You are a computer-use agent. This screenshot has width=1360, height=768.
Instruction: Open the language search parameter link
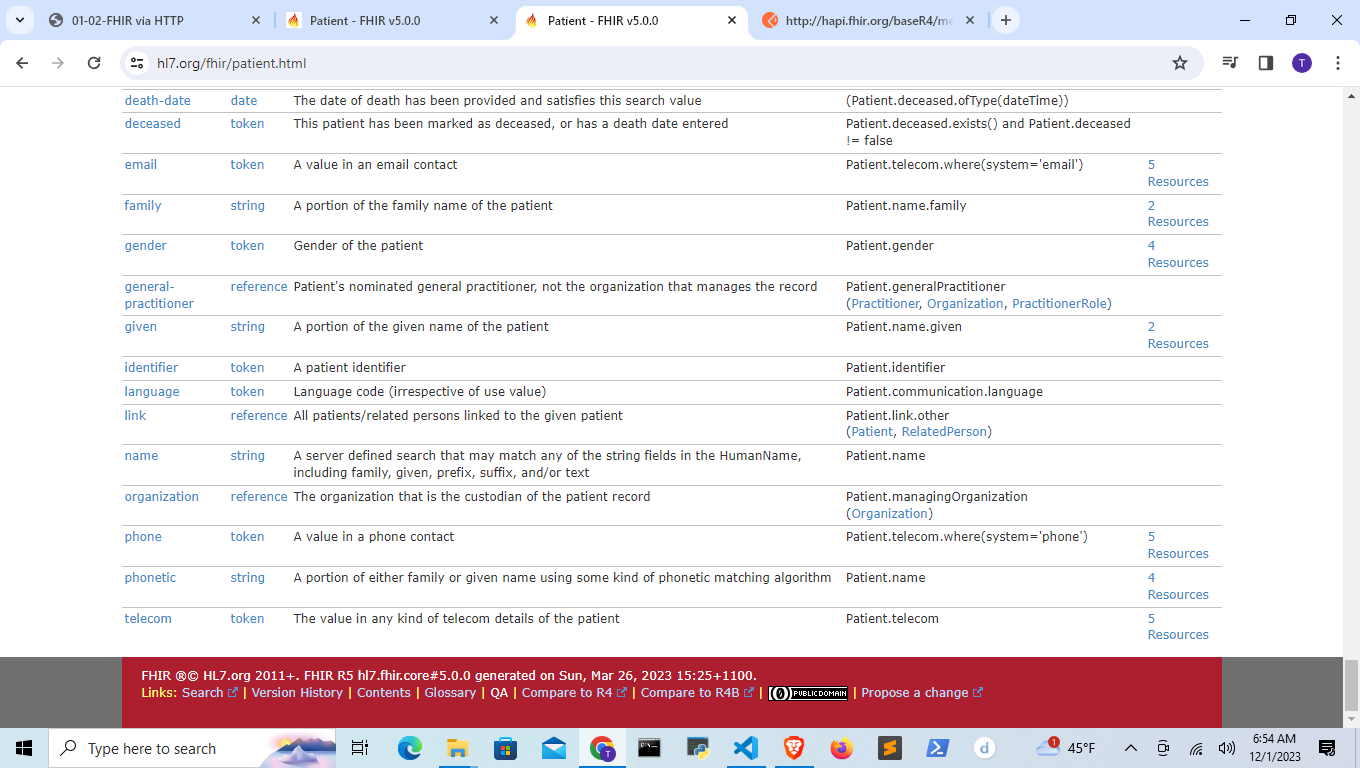(152, 391)
